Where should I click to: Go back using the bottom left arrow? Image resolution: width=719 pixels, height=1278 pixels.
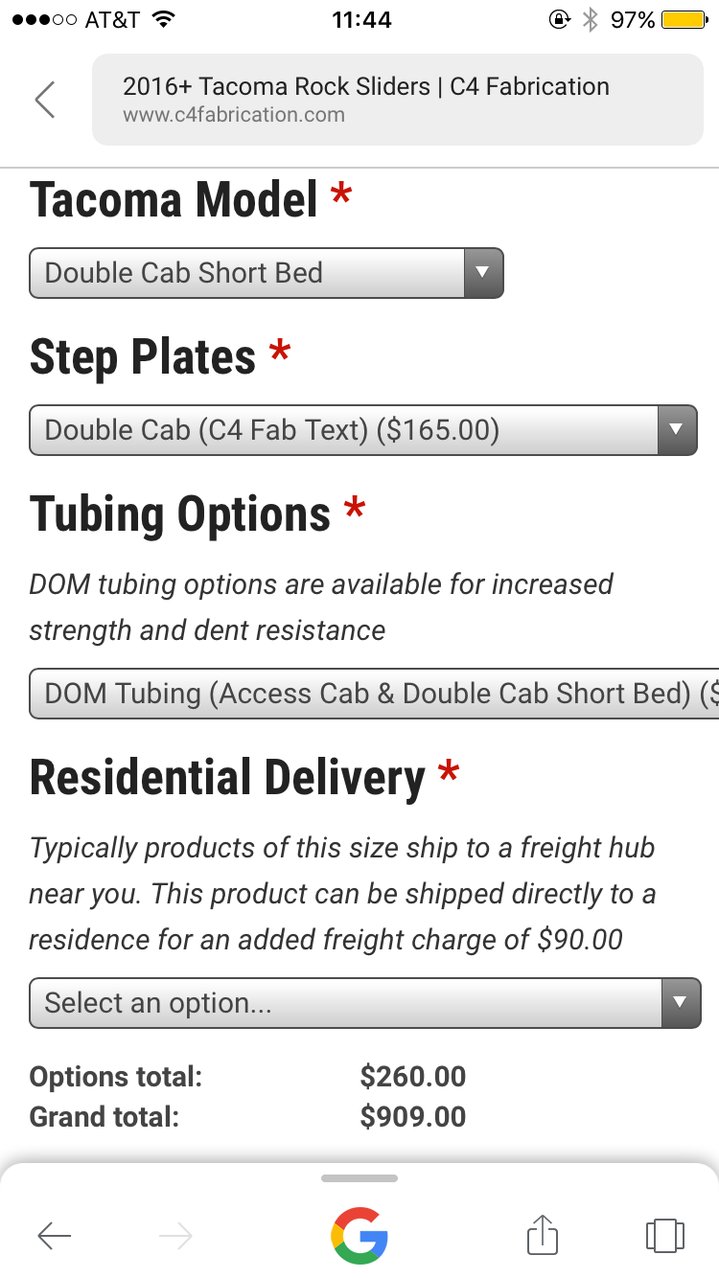[54, 1237]
